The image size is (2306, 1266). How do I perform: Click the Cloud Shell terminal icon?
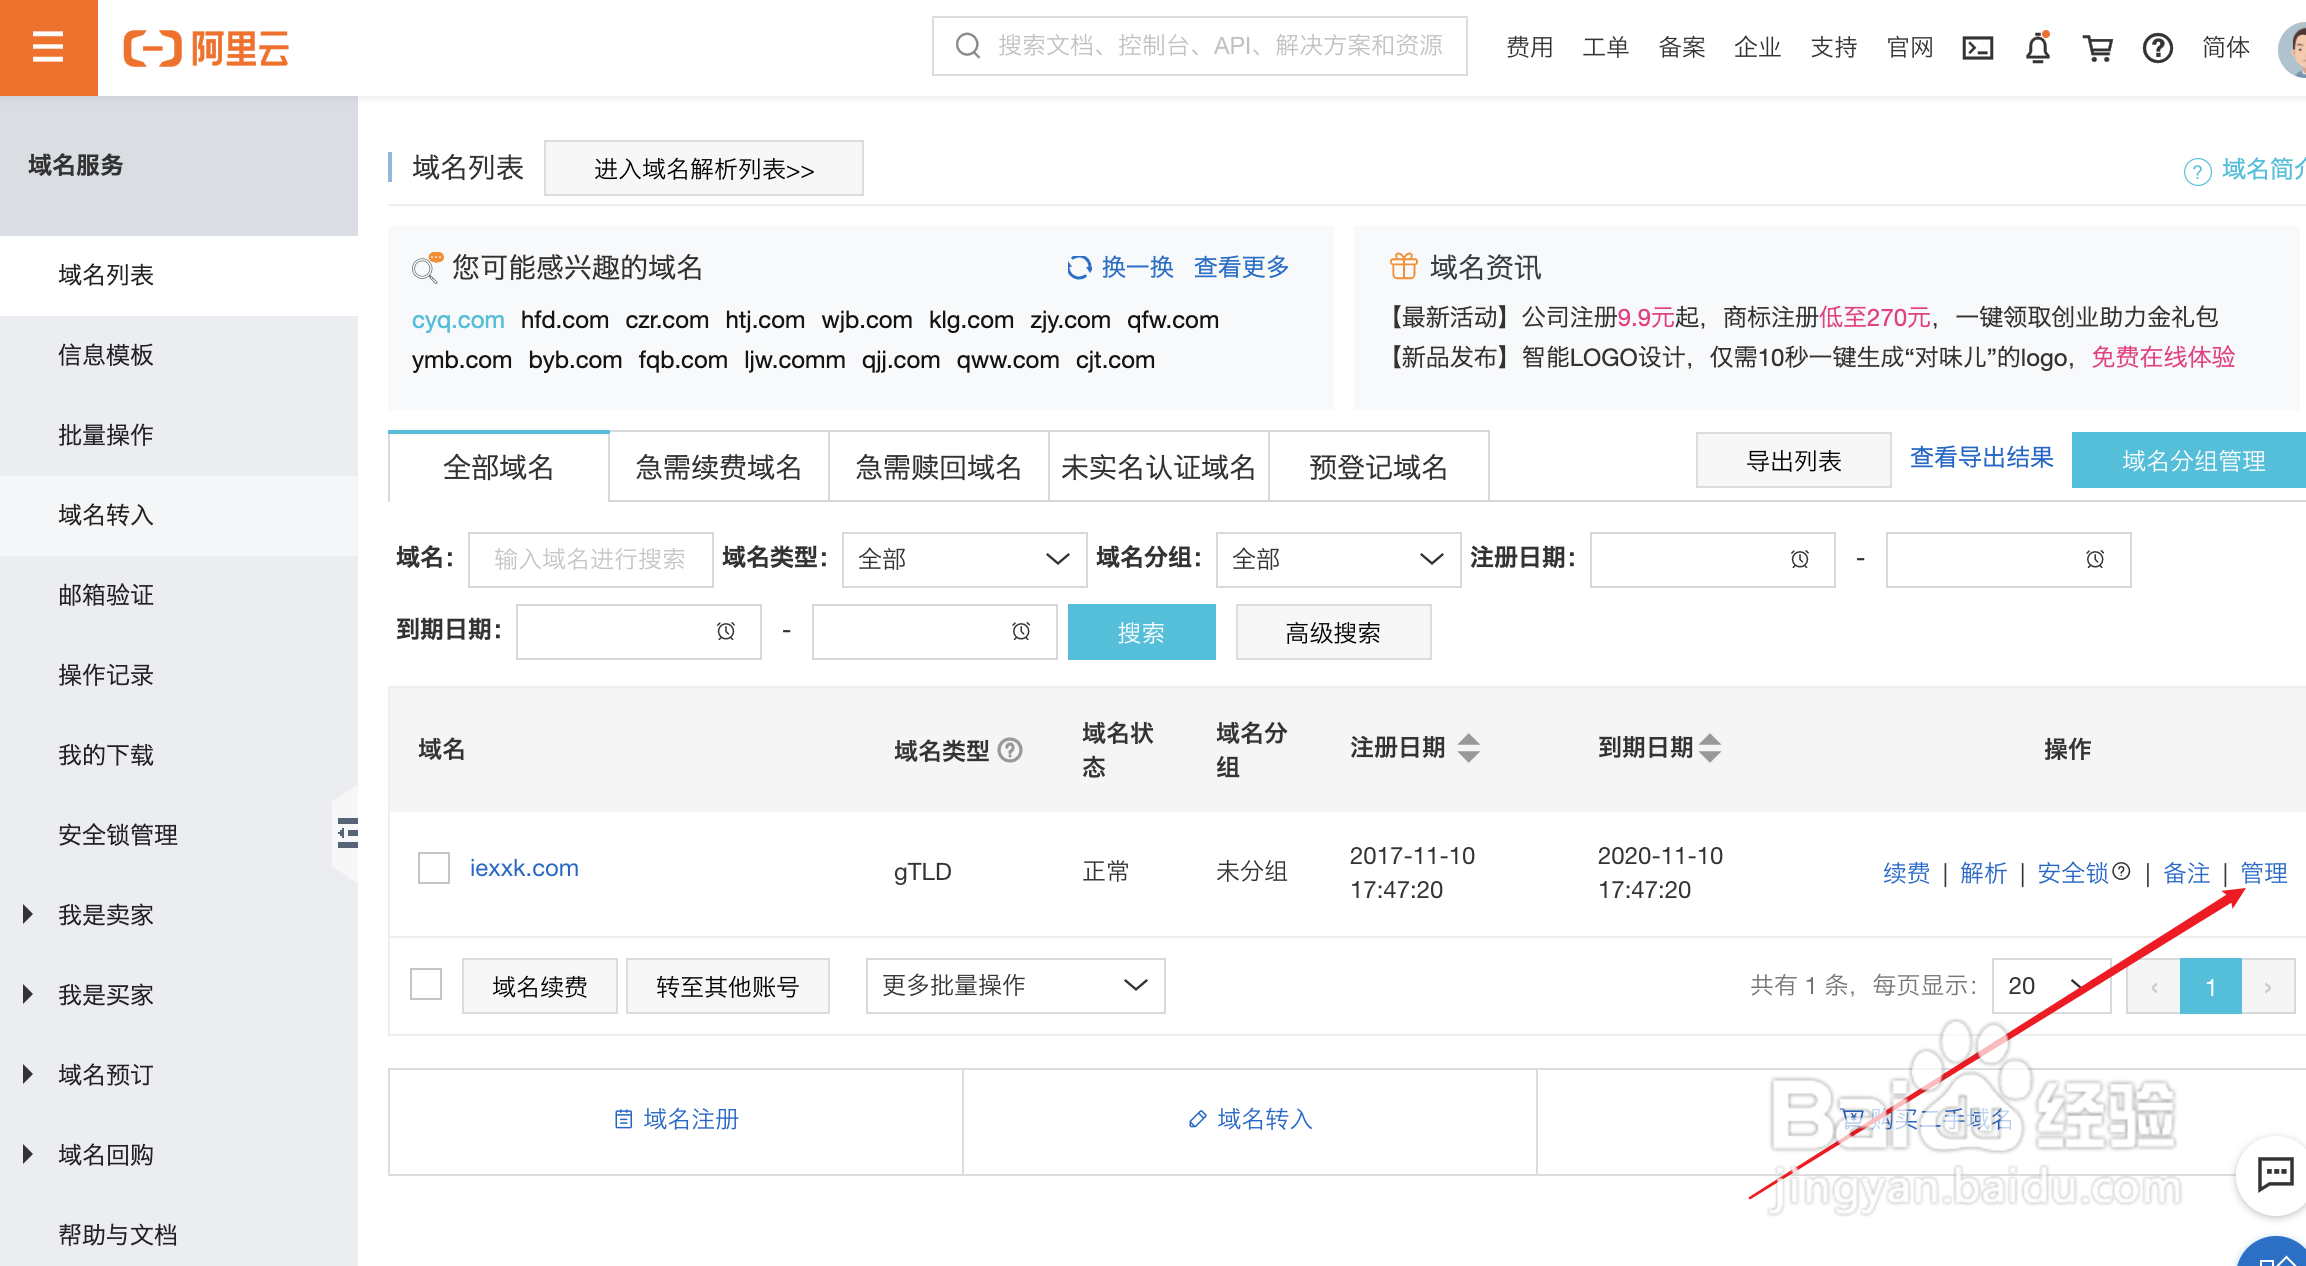coord(1977,47)
